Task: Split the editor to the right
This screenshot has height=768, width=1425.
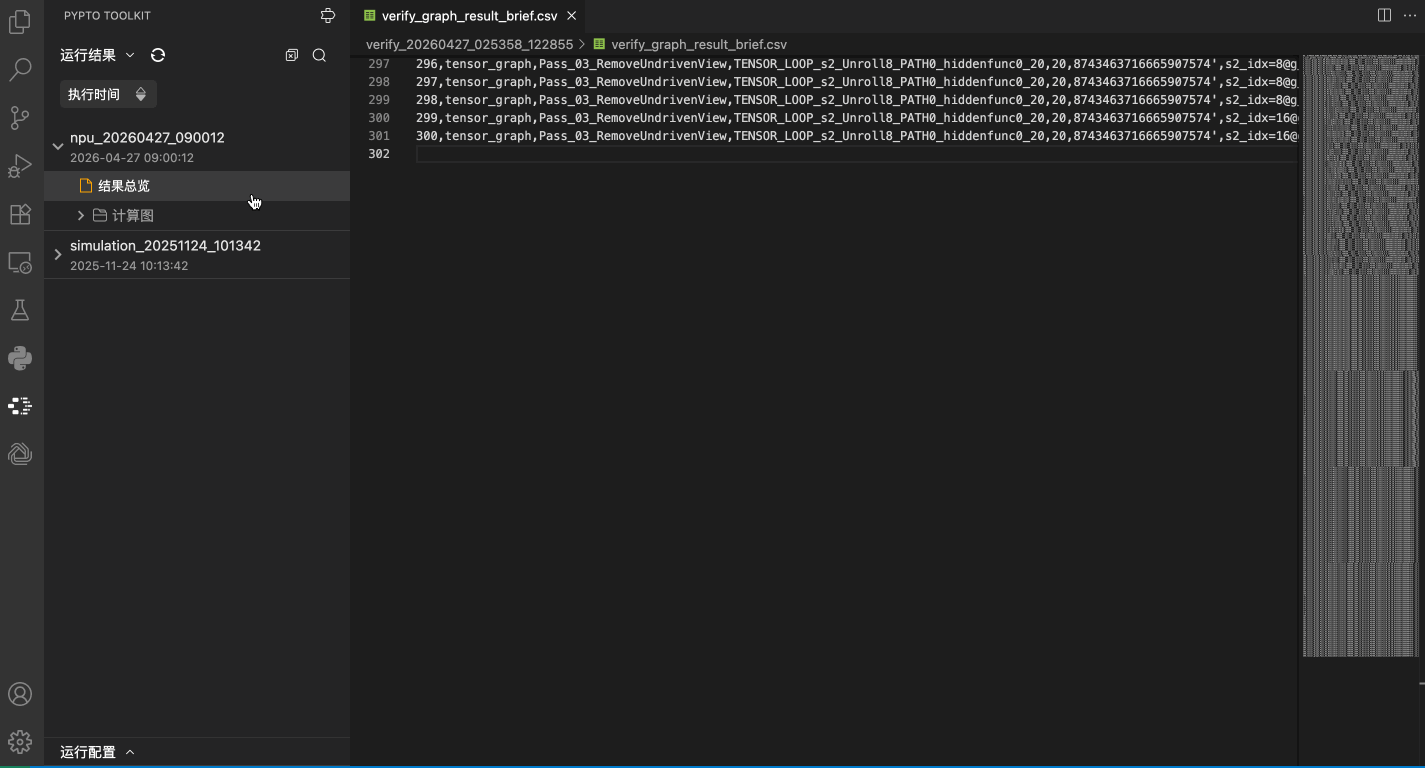Action: pos(1384,15)
